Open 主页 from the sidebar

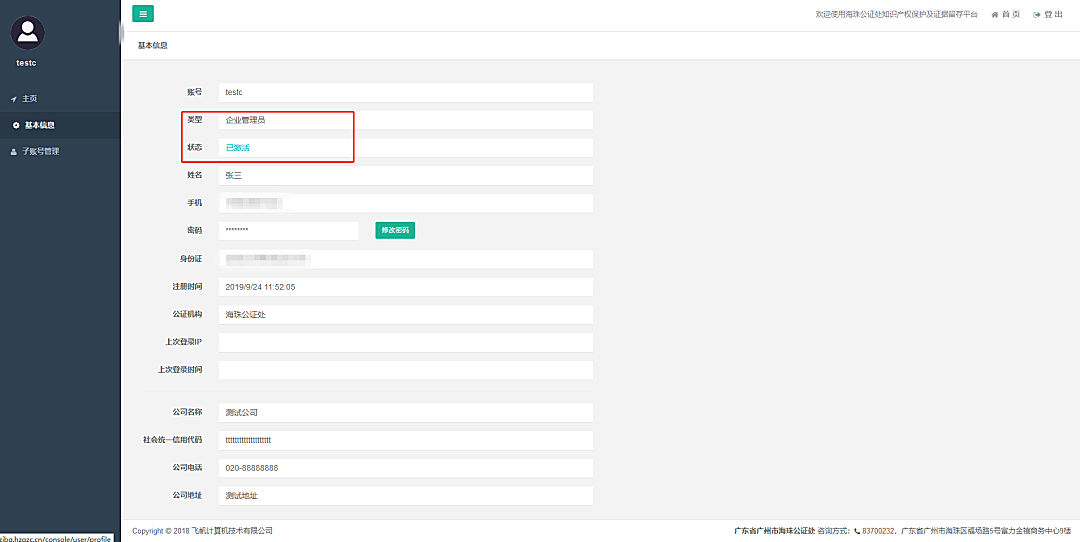(29, 99)
